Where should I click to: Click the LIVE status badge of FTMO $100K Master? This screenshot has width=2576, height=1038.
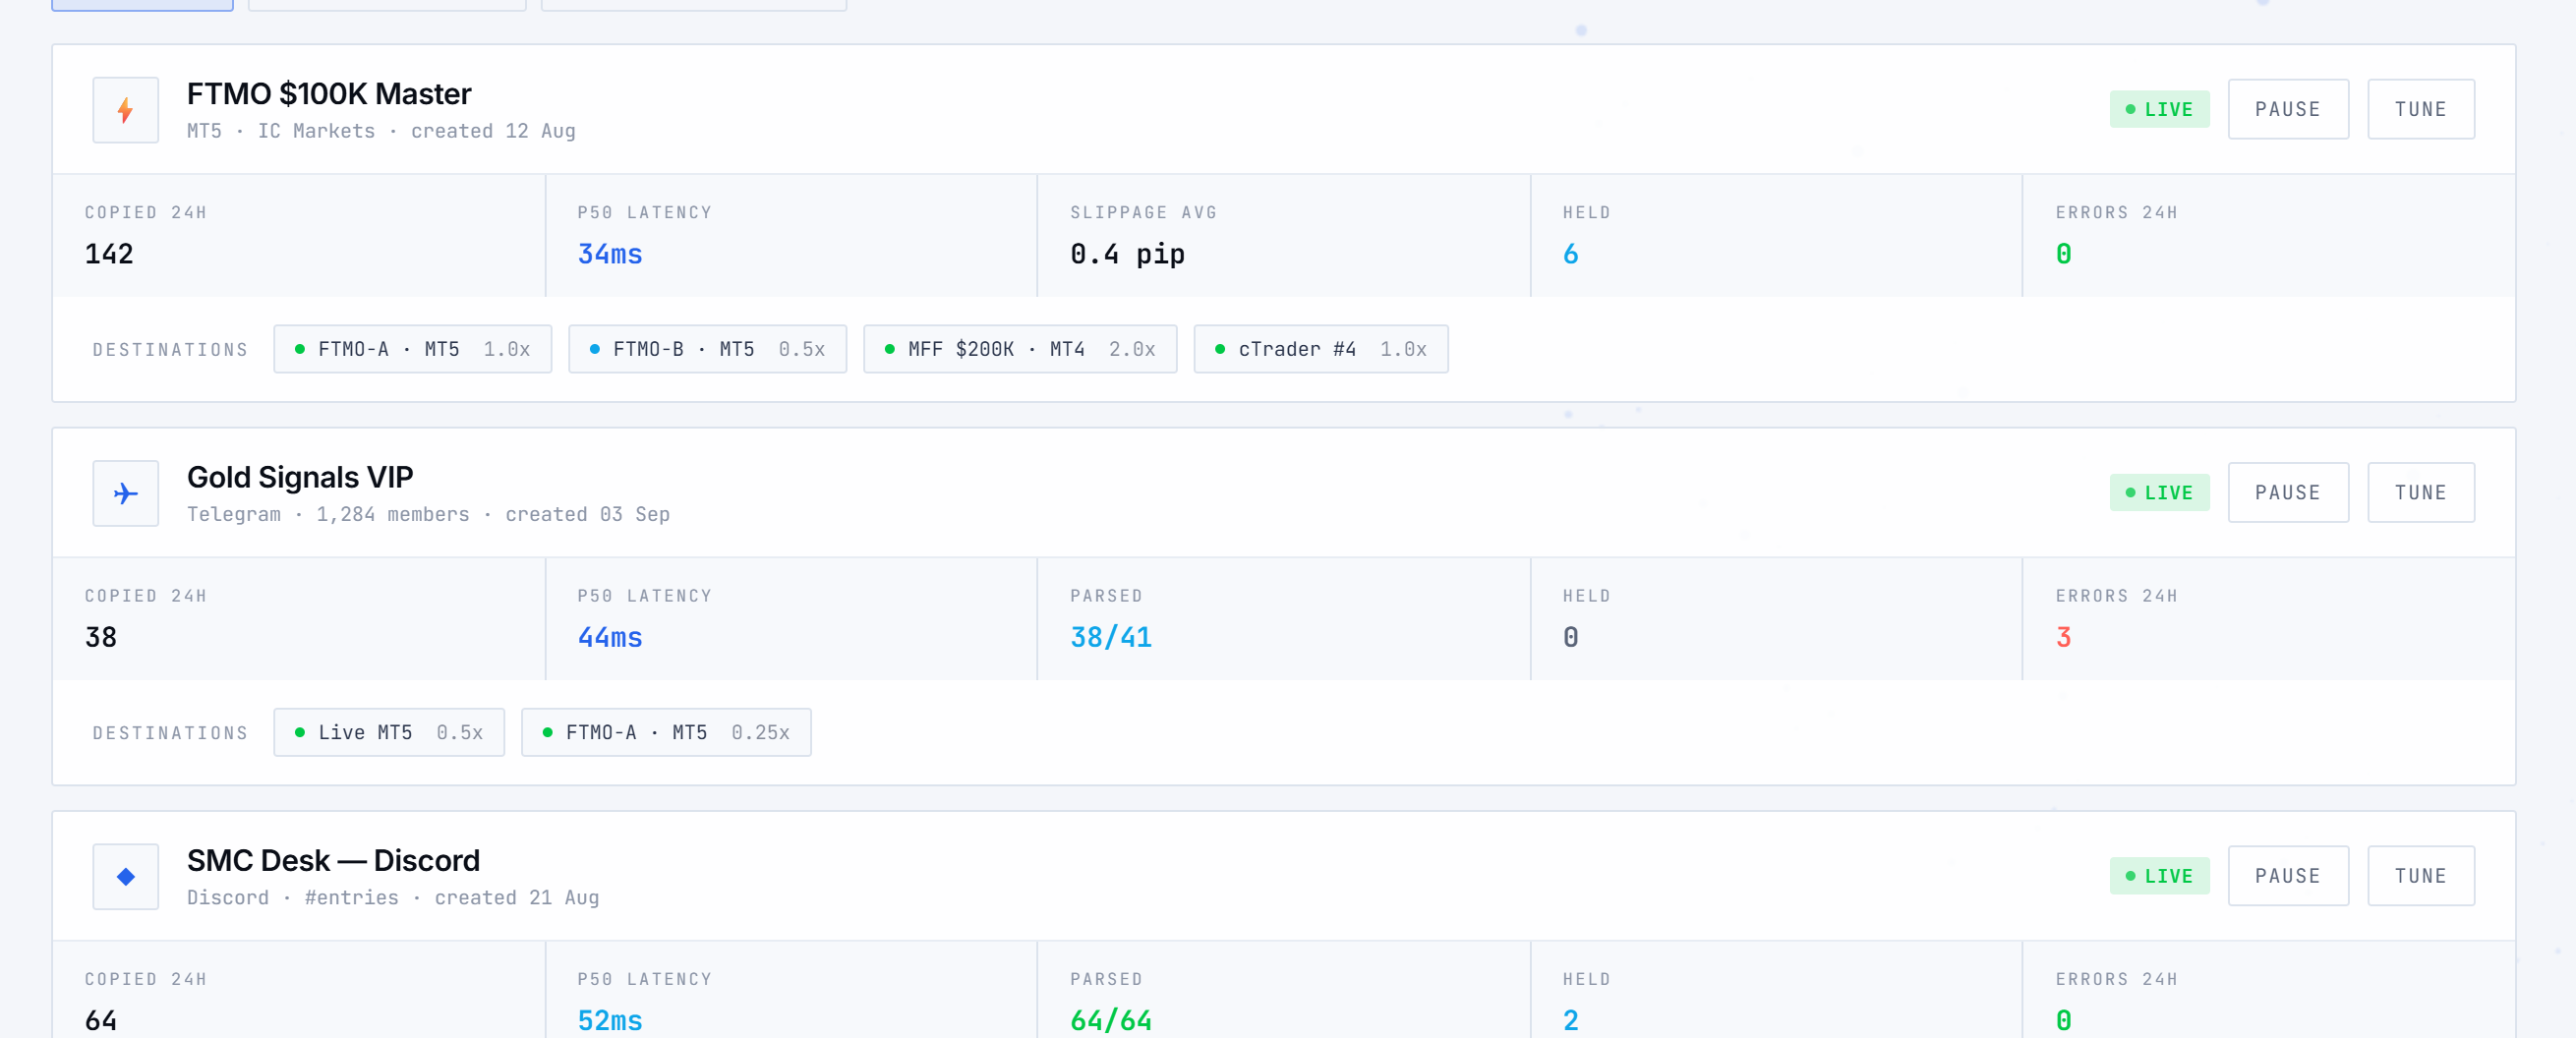click(x=2159, y=109)
